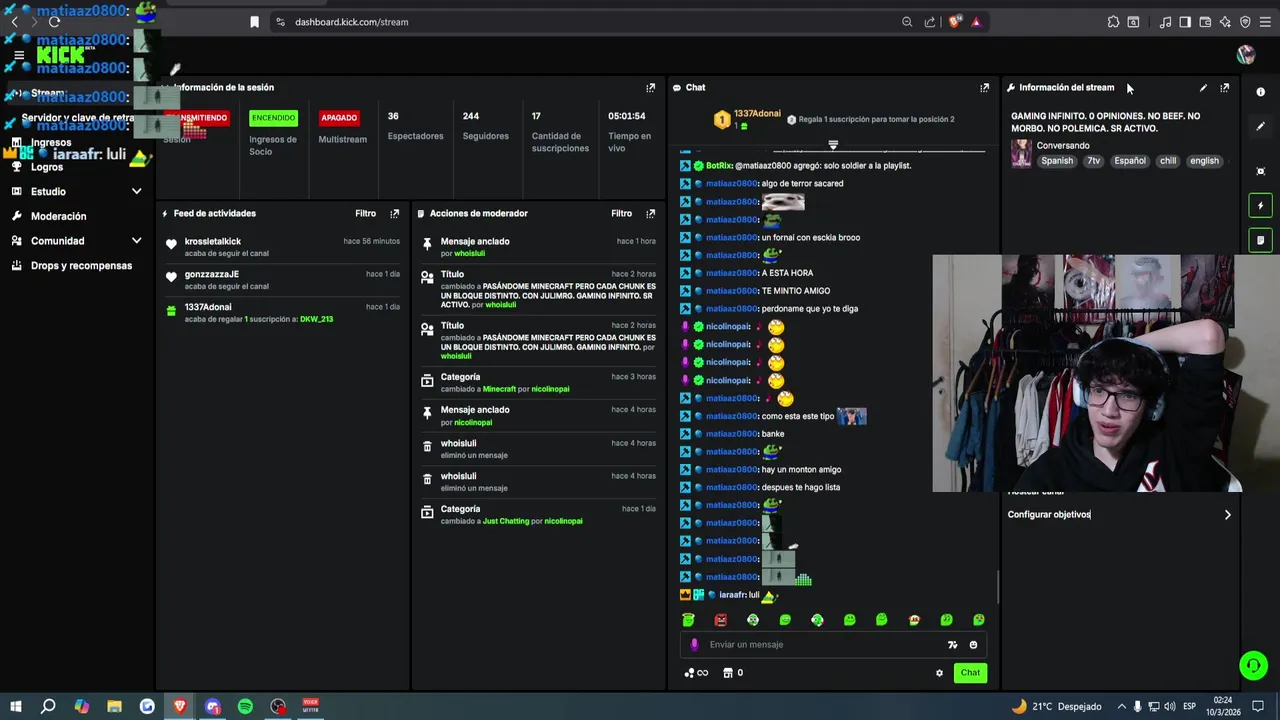Open Brave Wallet icon
This screenshot has width=1280, height=720.
pyautogui.click(x=1205, y=22)
